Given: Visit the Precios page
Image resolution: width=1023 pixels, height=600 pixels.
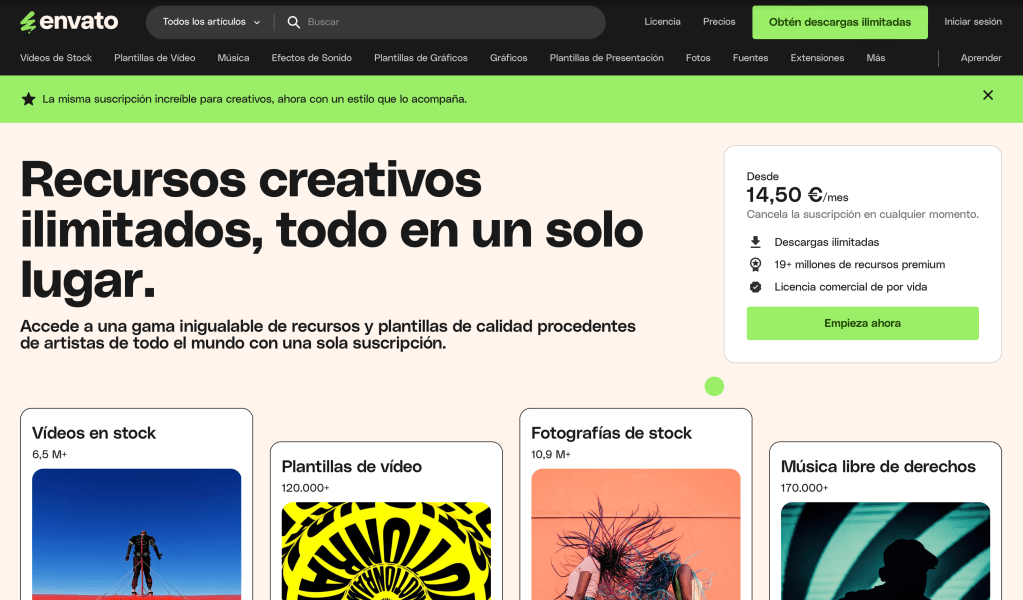Looking at the screenshot, I should (x=718, y=22).
